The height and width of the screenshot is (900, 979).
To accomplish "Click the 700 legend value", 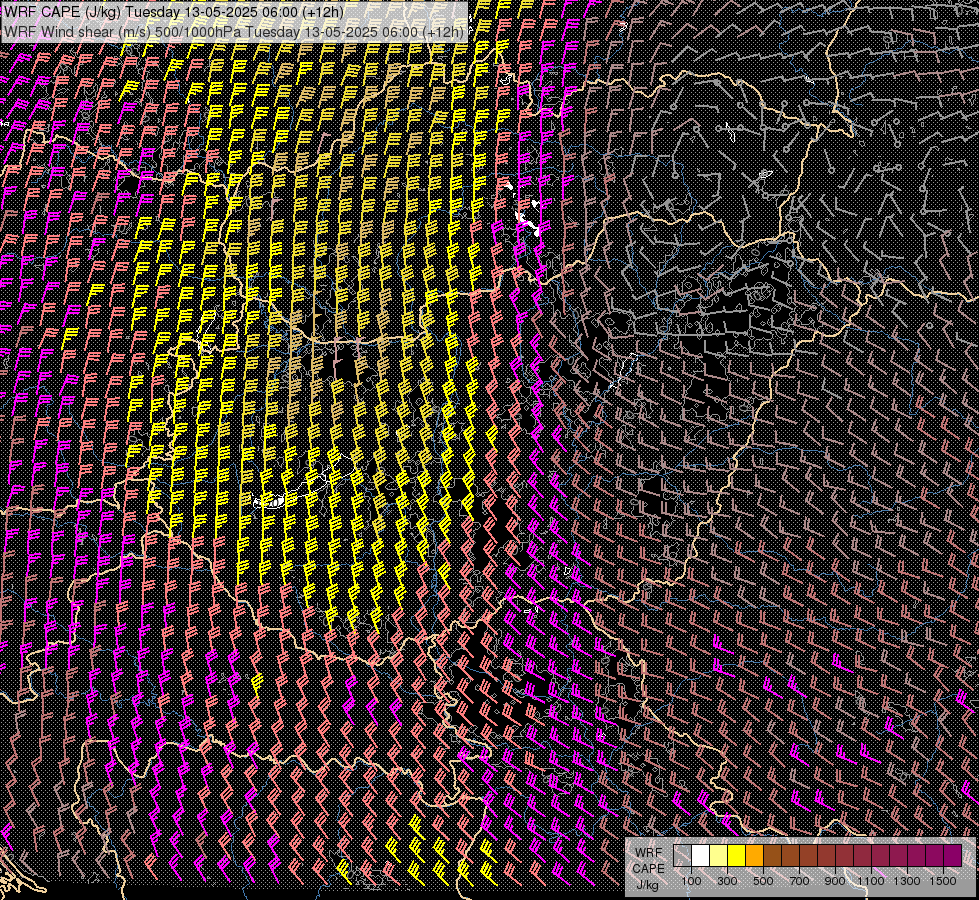I will click(799, 881).
